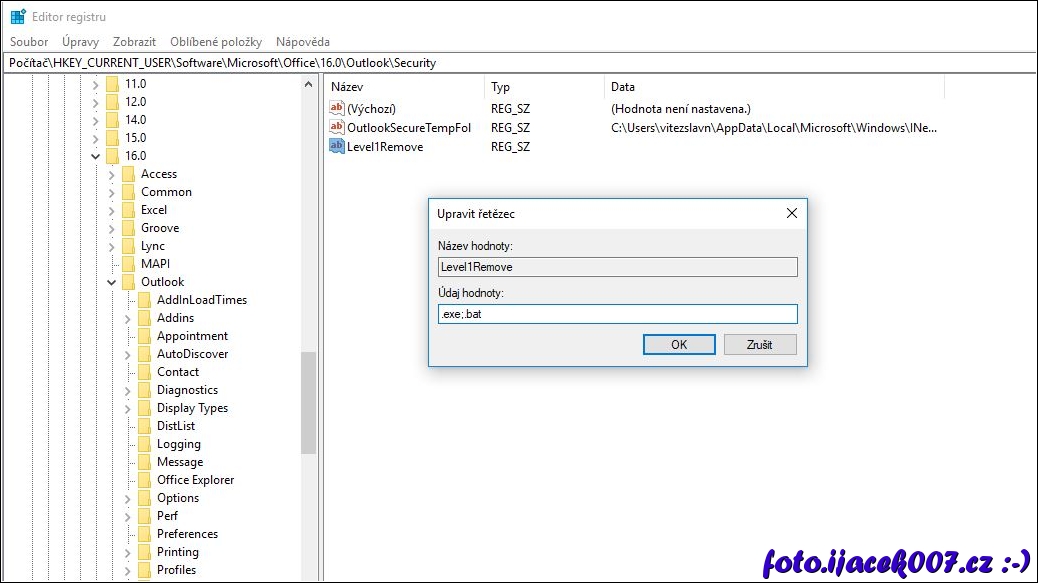Open the Soubor menu
Image resolution: width=1038 pixels, height=583 pixels.
point(29,42)
